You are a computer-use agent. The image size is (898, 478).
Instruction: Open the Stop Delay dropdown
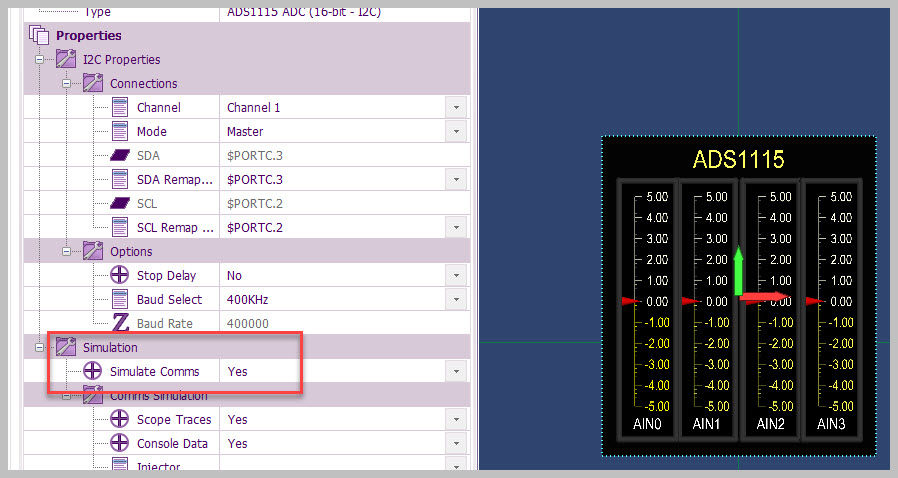click(456, 275)
